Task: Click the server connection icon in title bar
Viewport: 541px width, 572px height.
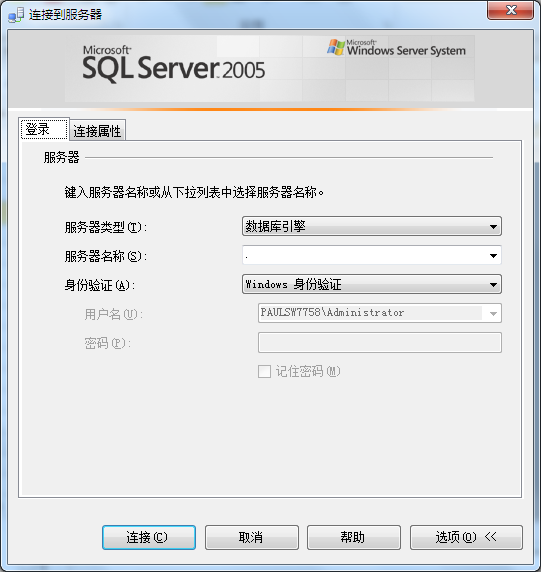Action: click(16, 15)
